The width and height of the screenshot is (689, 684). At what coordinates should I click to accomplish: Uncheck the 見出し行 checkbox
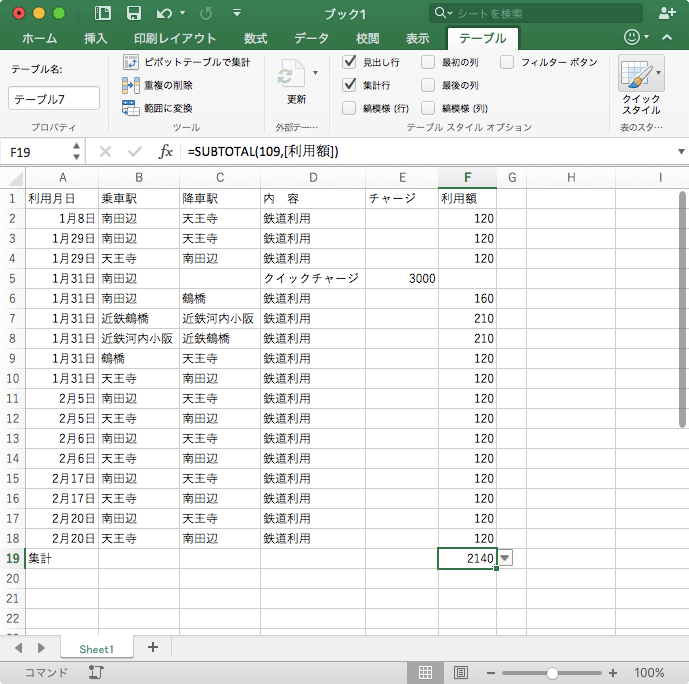coord(349,62)
